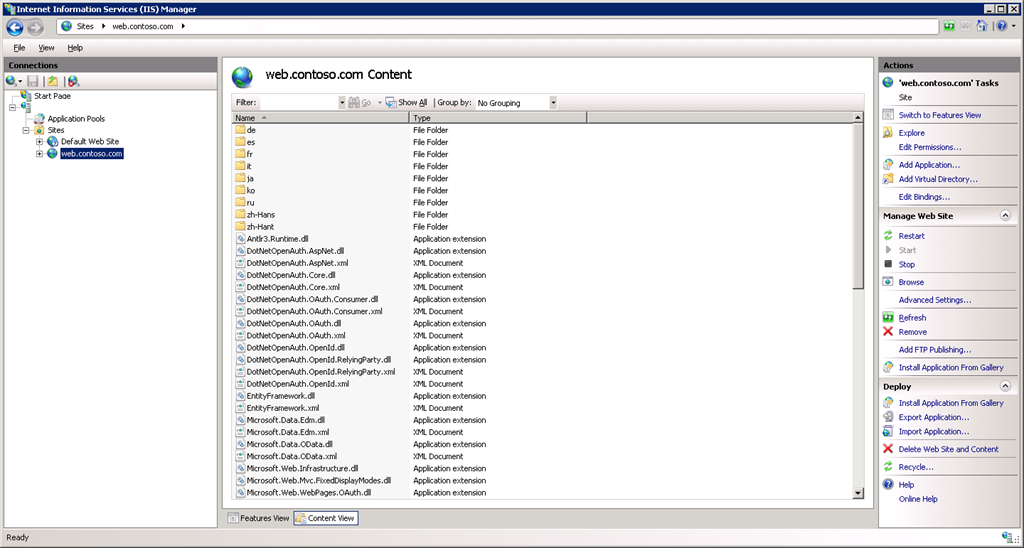Select the EntityFramework.dll file row
Screen dimensions: 1024x548
(x=543, y=396)
